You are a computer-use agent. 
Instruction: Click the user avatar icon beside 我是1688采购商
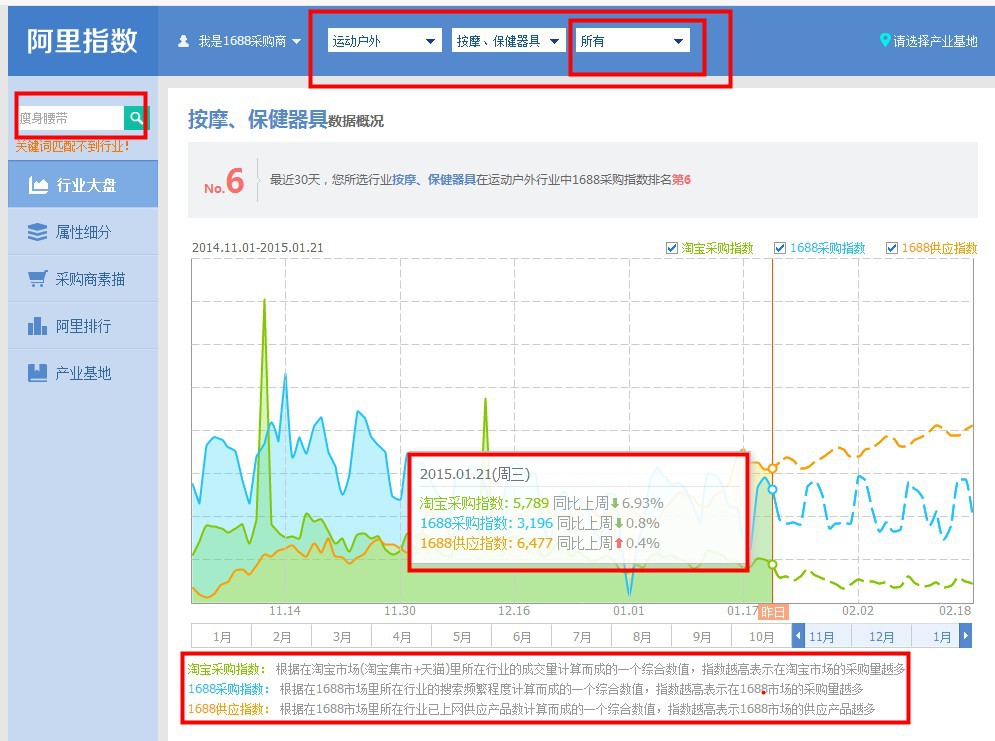click(183, 41)
